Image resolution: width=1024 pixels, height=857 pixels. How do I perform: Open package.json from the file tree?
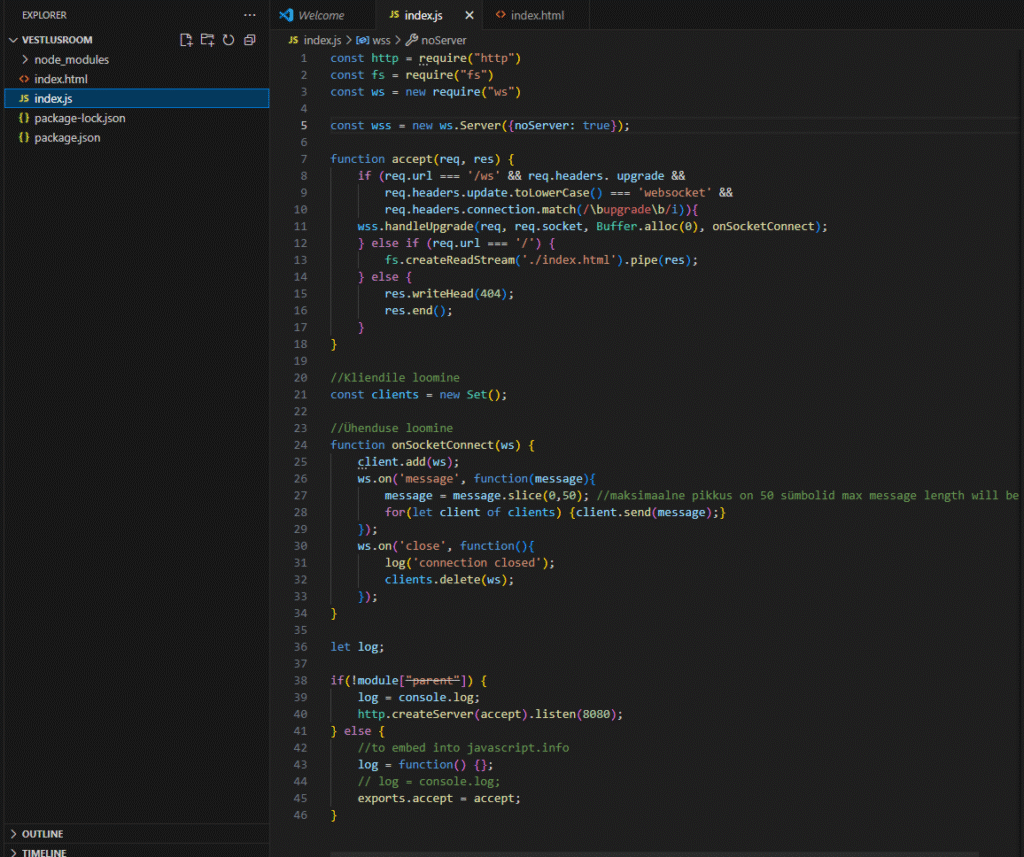(67, 137)
